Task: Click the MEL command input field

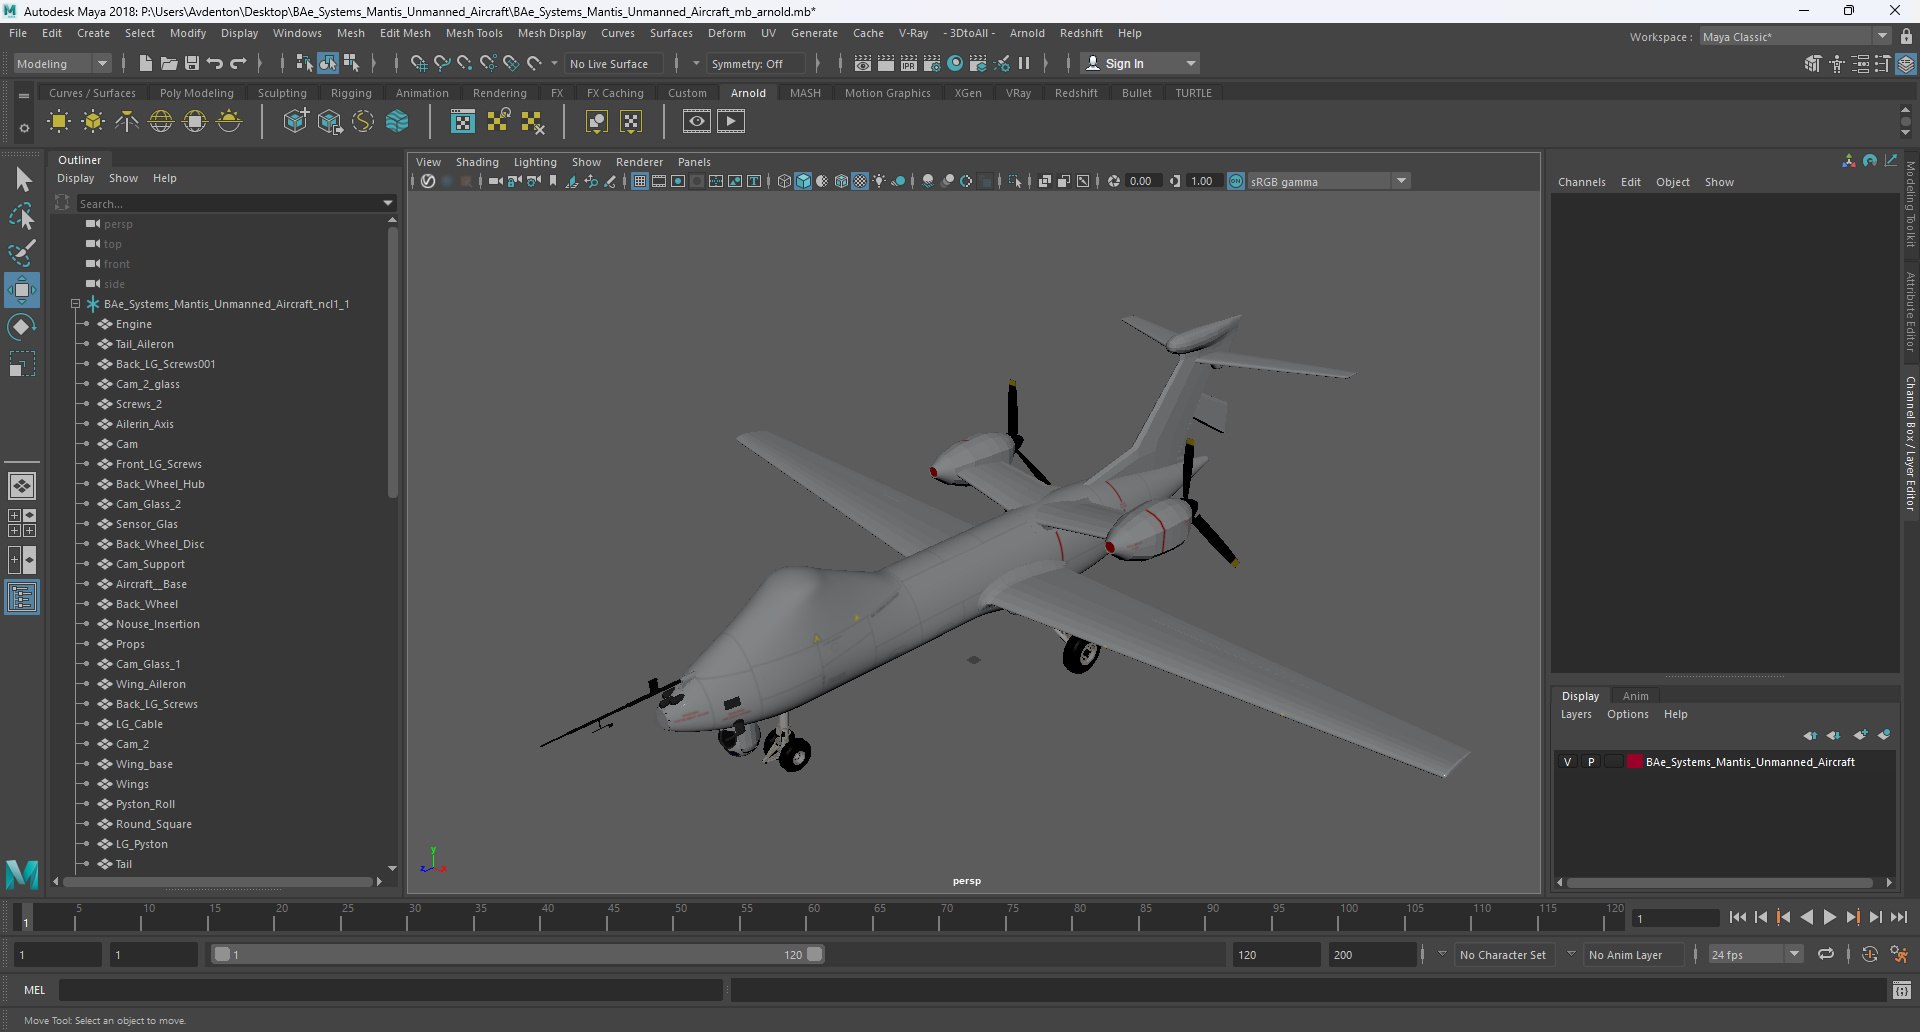Action: [391, 990]
